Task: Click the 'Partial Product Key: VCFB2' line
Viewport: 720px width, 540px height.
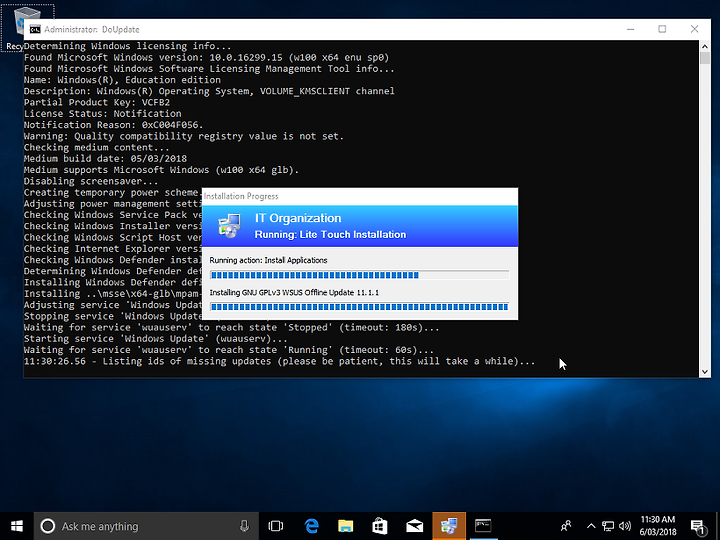Action: [97, 102]
